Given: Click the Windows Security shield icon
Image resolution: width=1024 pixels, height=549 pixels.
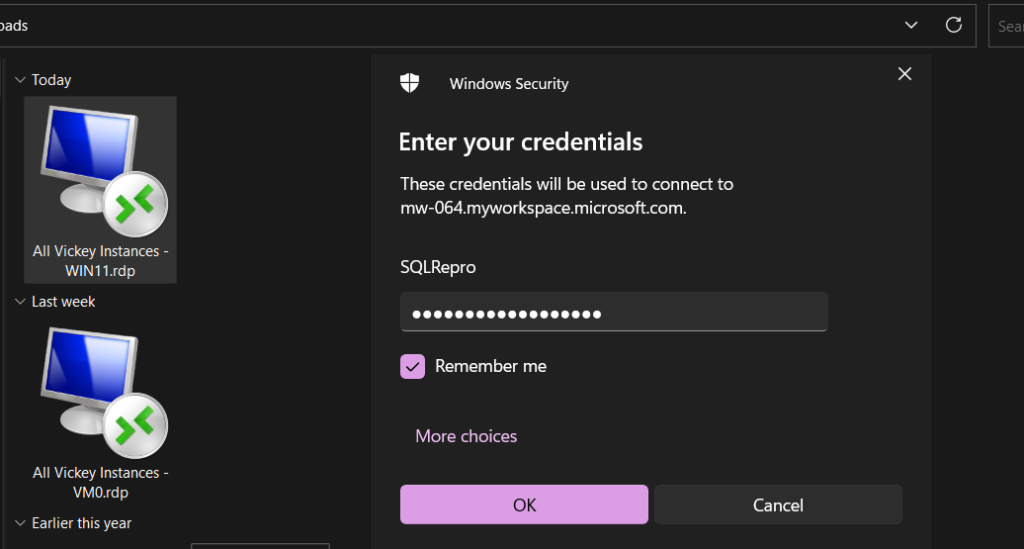Looking at the screenshot, I should pos(409,83).
